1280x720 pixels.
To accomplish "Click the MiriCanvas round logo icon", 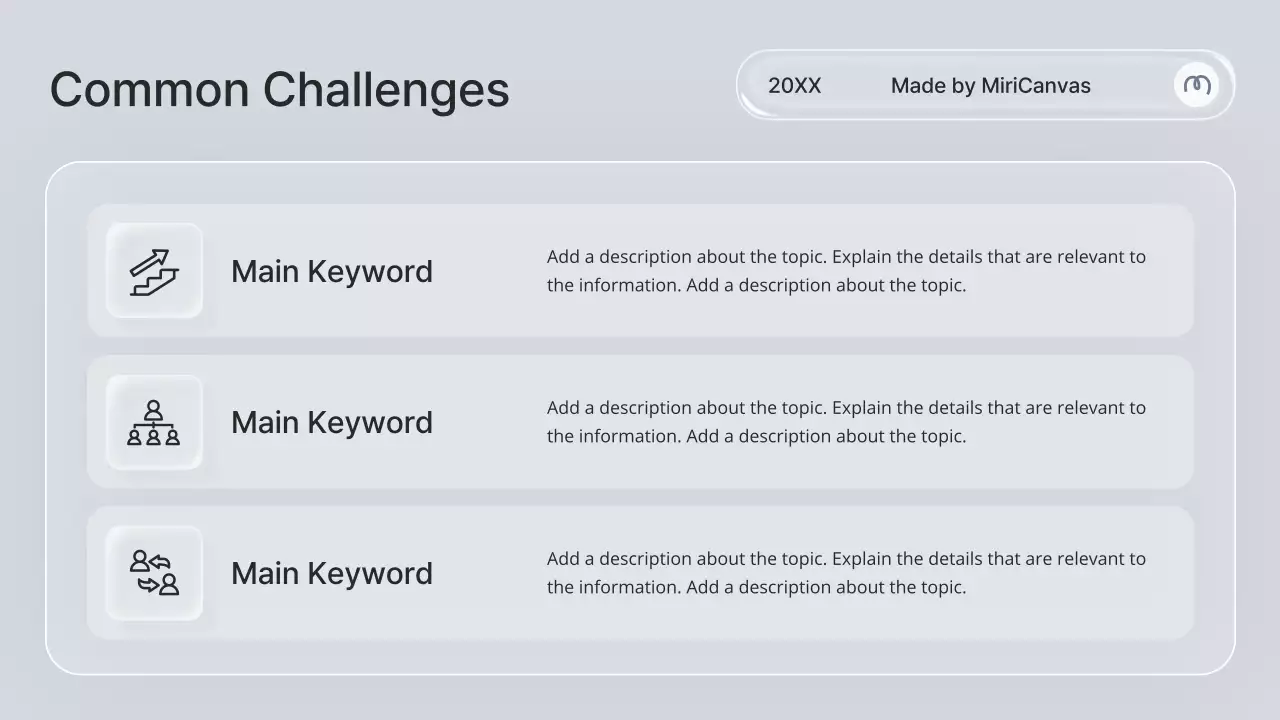I will 1197,85.
